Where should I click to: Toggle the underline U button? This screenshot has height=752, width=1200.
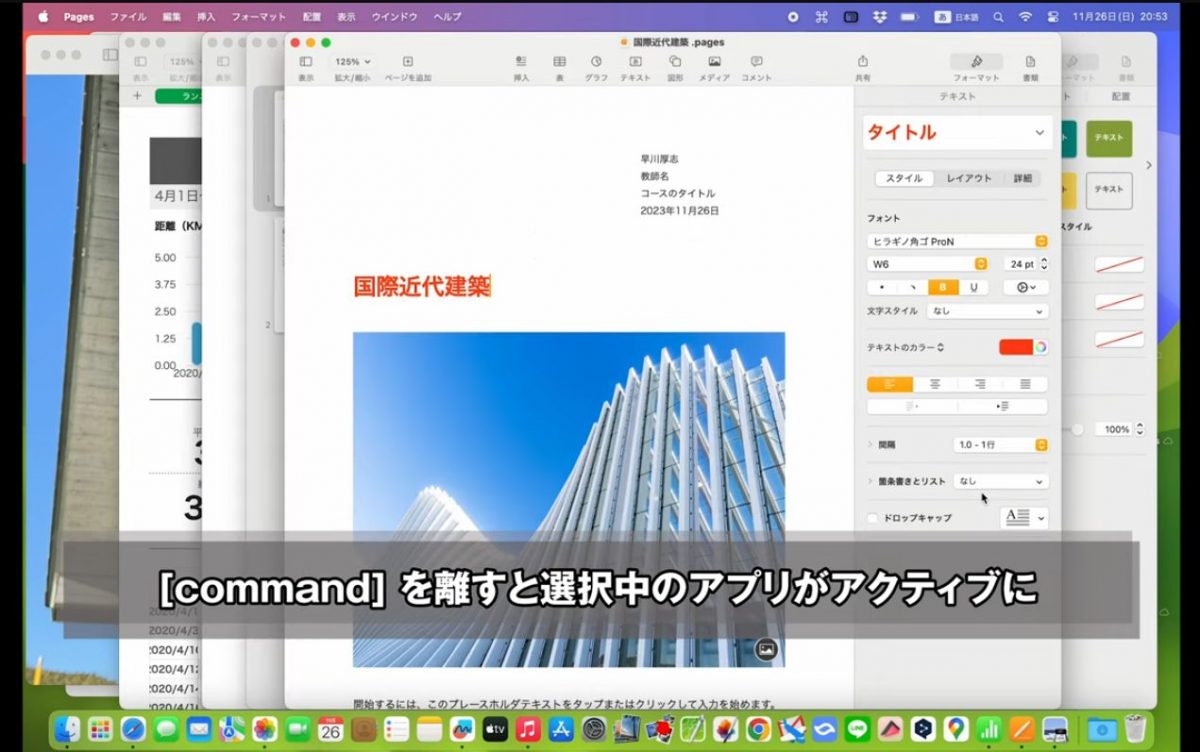973,287
